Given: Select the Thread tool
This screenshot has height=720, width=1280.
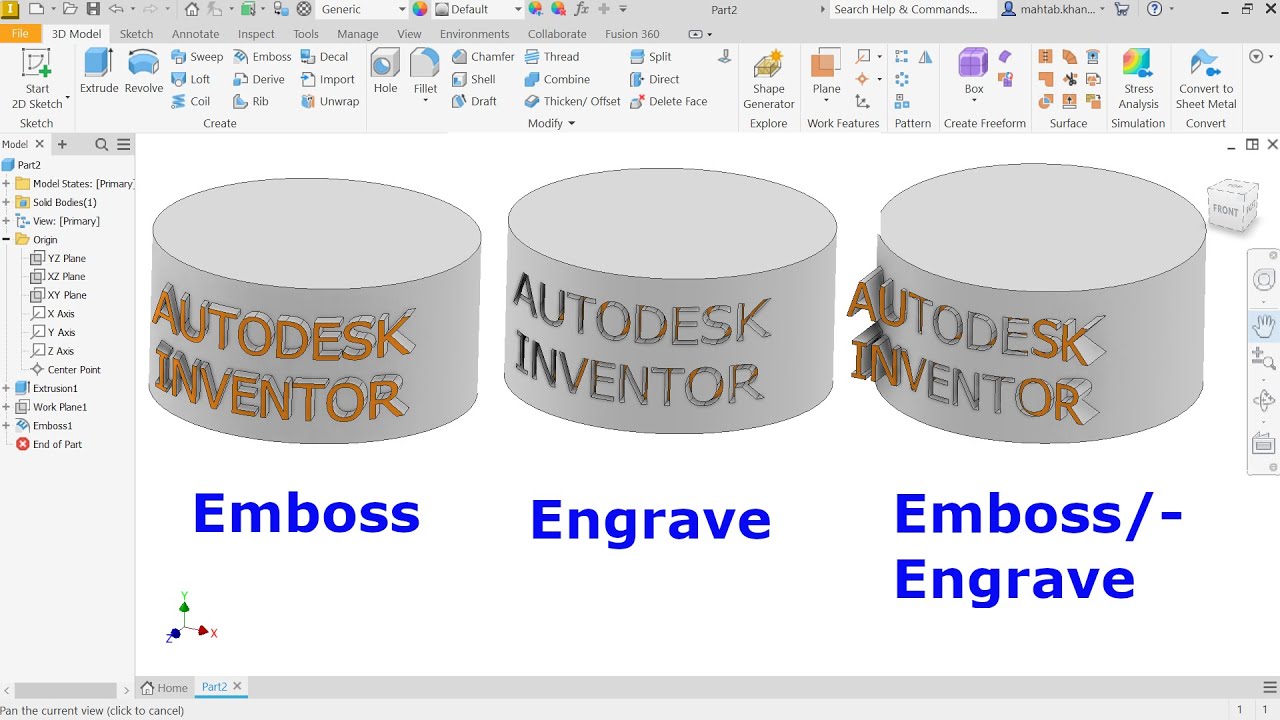Looking at the screenshot, I should (x=551, y=57).
